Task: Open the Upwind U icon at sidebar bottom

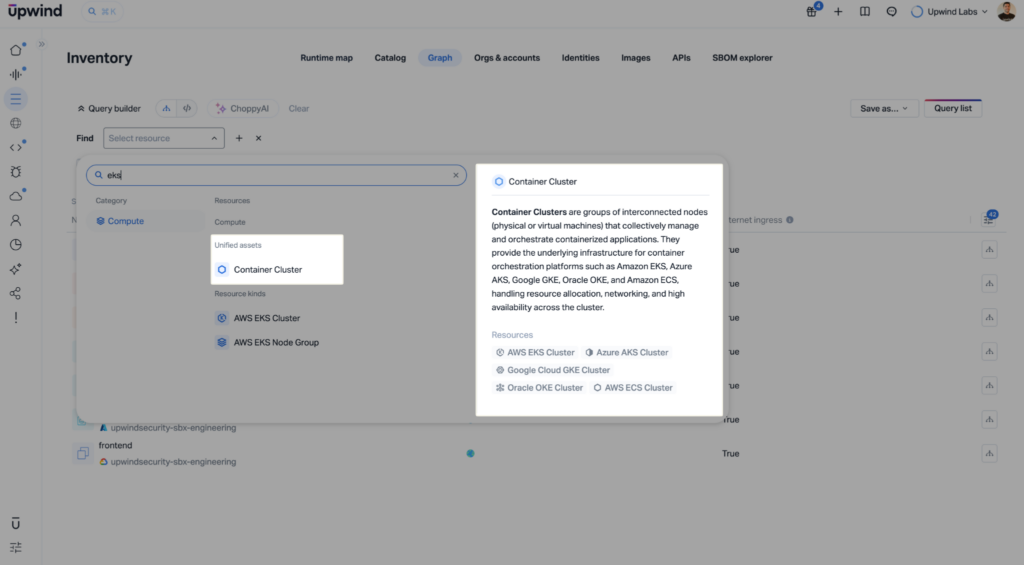Action: [16, 523]
